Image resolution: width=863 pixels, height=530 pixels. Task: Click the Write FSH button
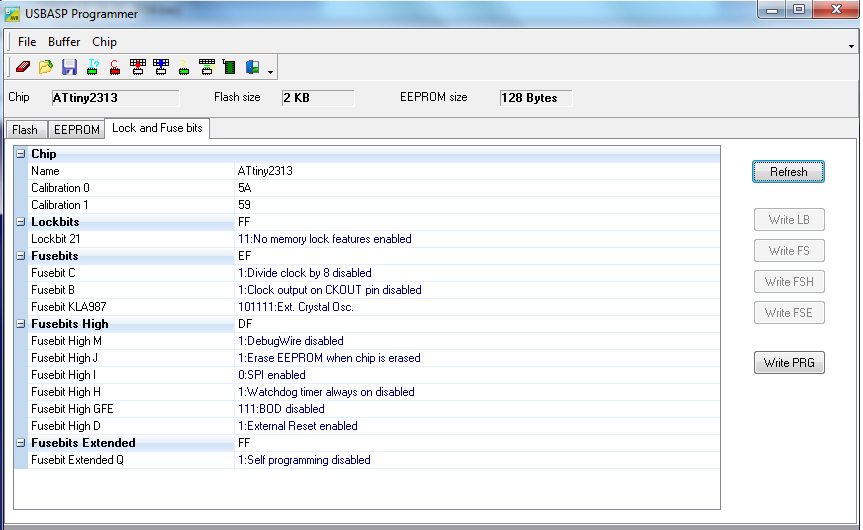coord(789,282)
